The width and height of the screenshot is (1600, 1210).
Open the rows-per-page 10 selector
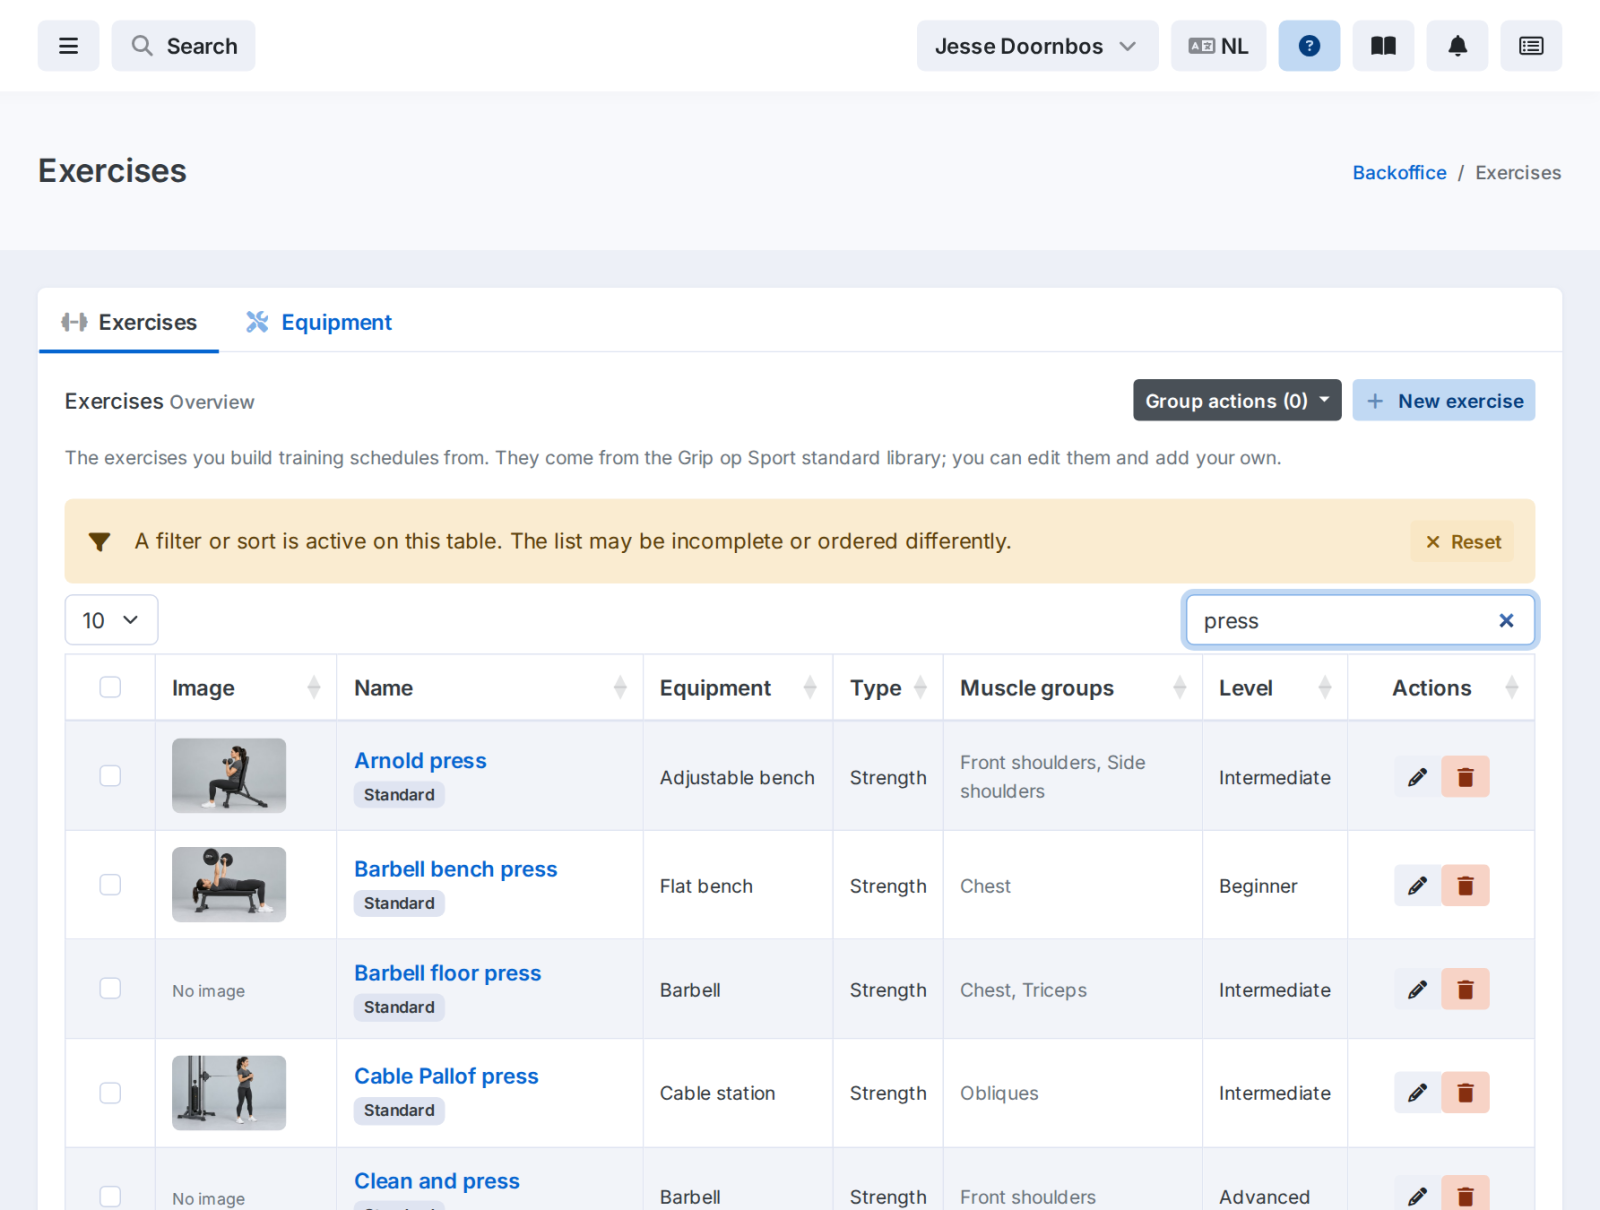coord(111,620)
